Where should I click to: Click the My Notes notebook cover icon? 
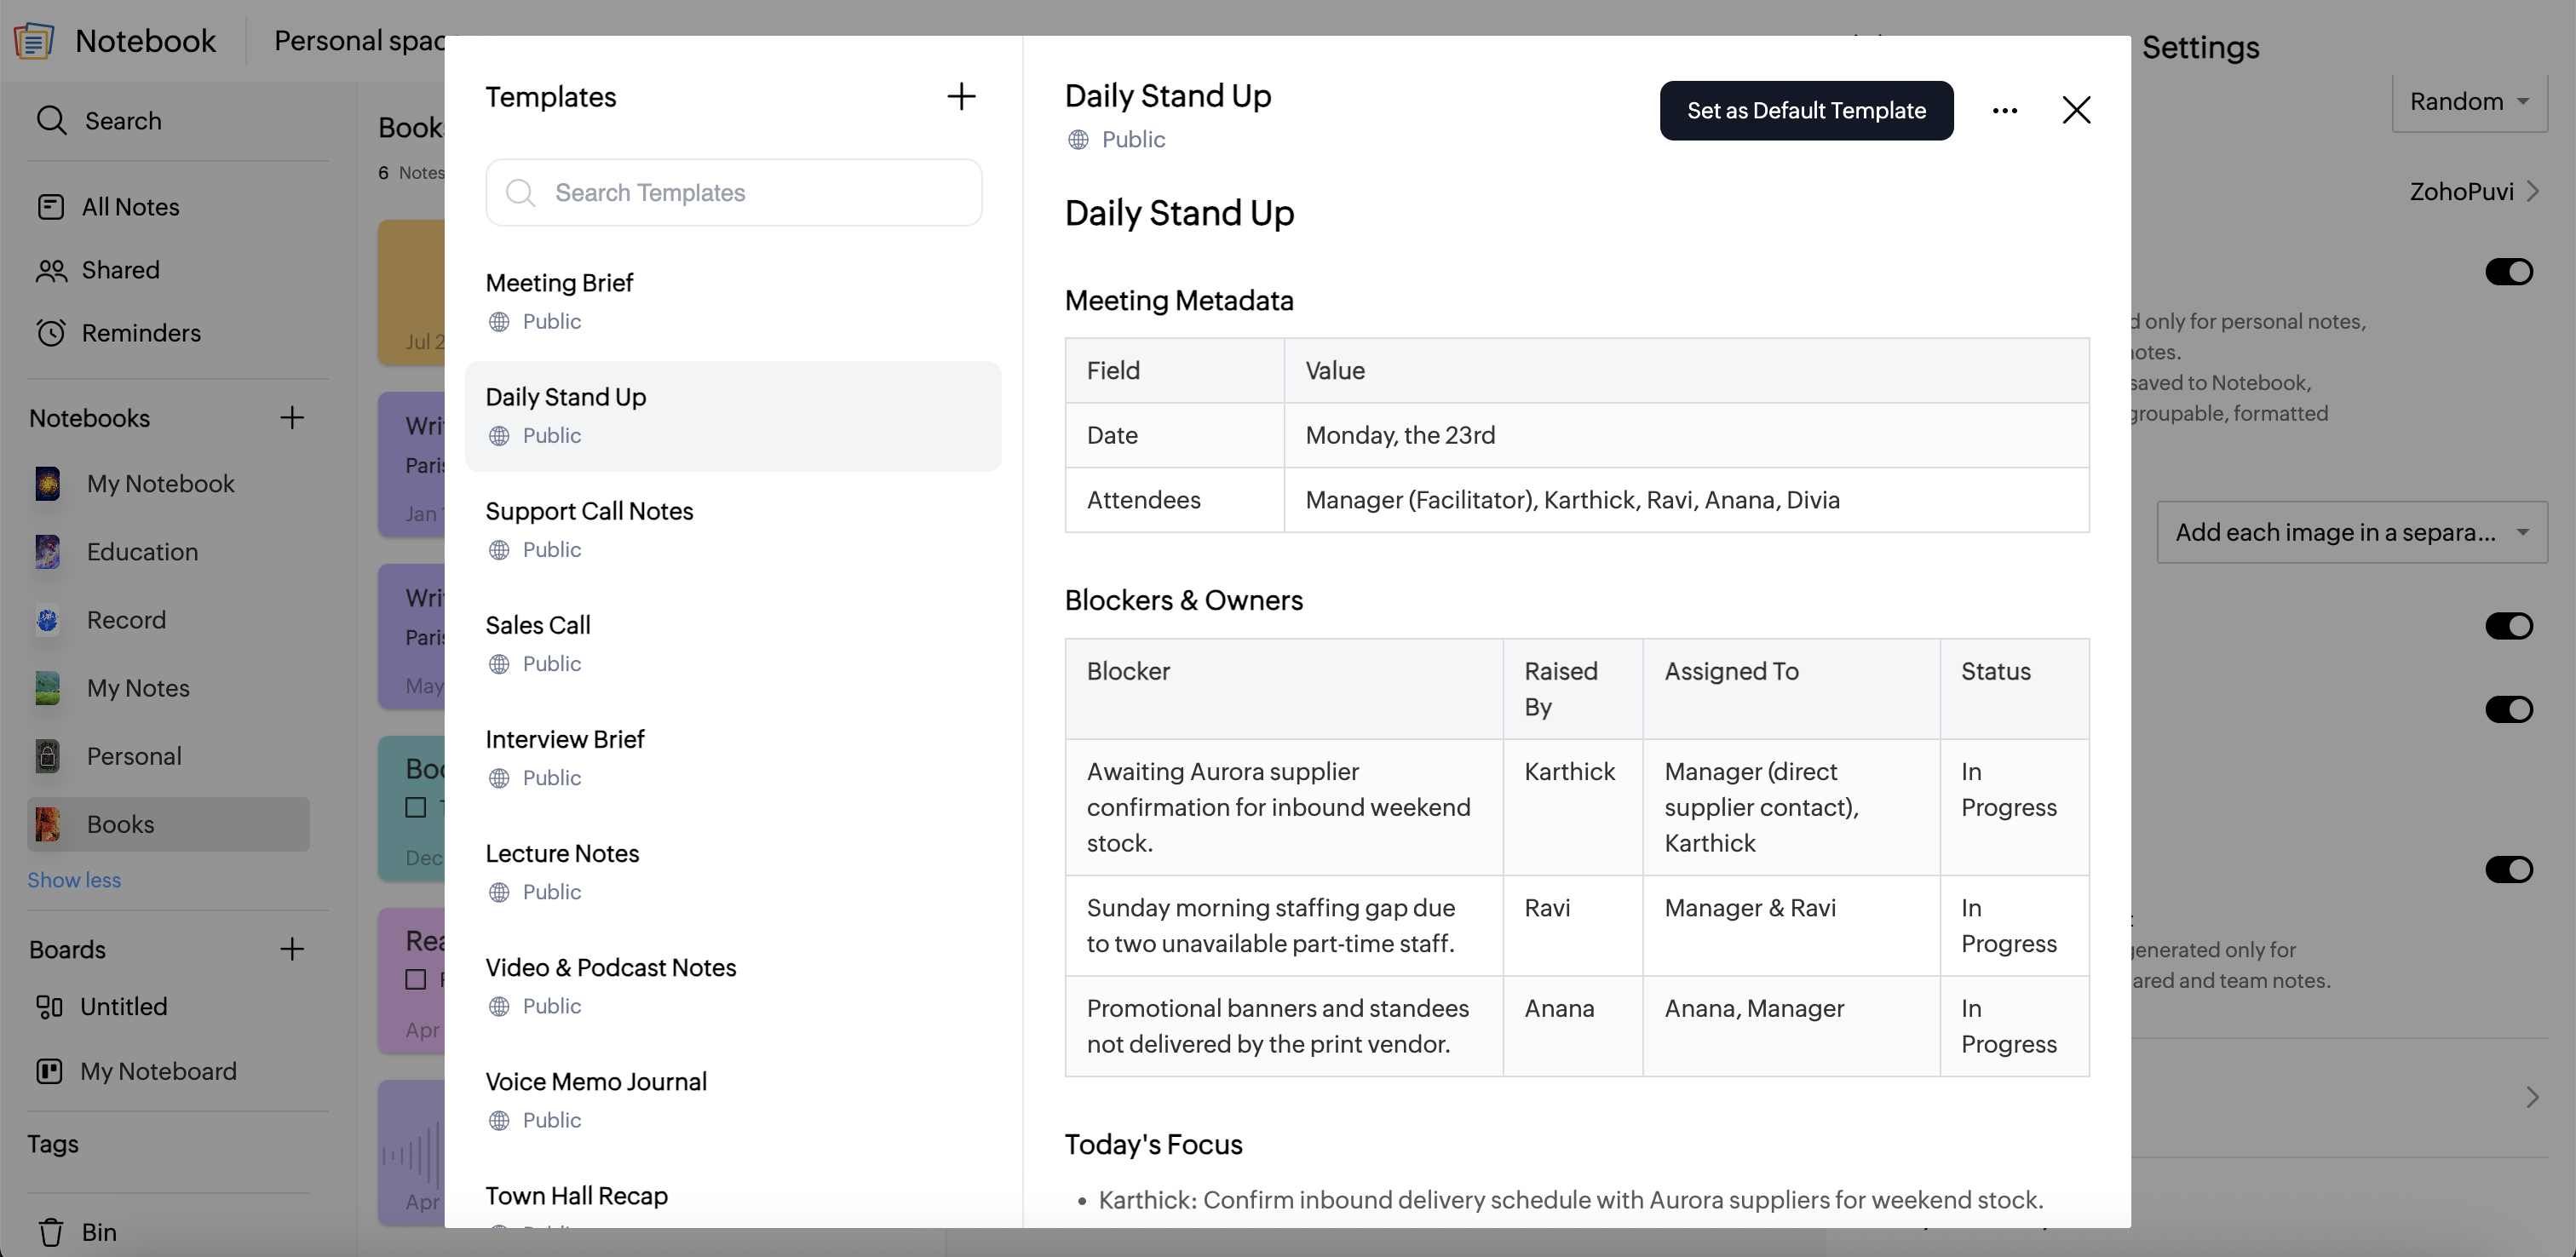[x=47, y=688]
